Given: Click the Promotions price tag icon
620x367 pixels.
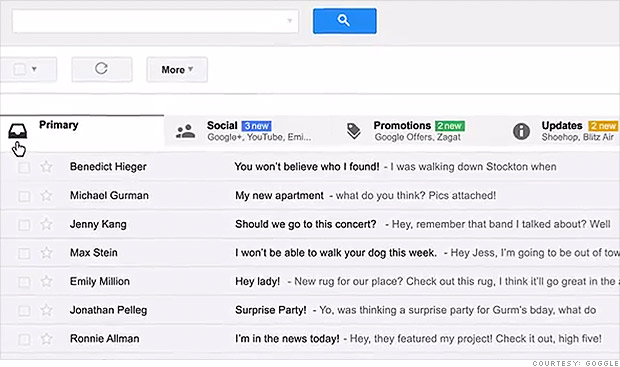Looking at the screenshot, I should [353, 131].
